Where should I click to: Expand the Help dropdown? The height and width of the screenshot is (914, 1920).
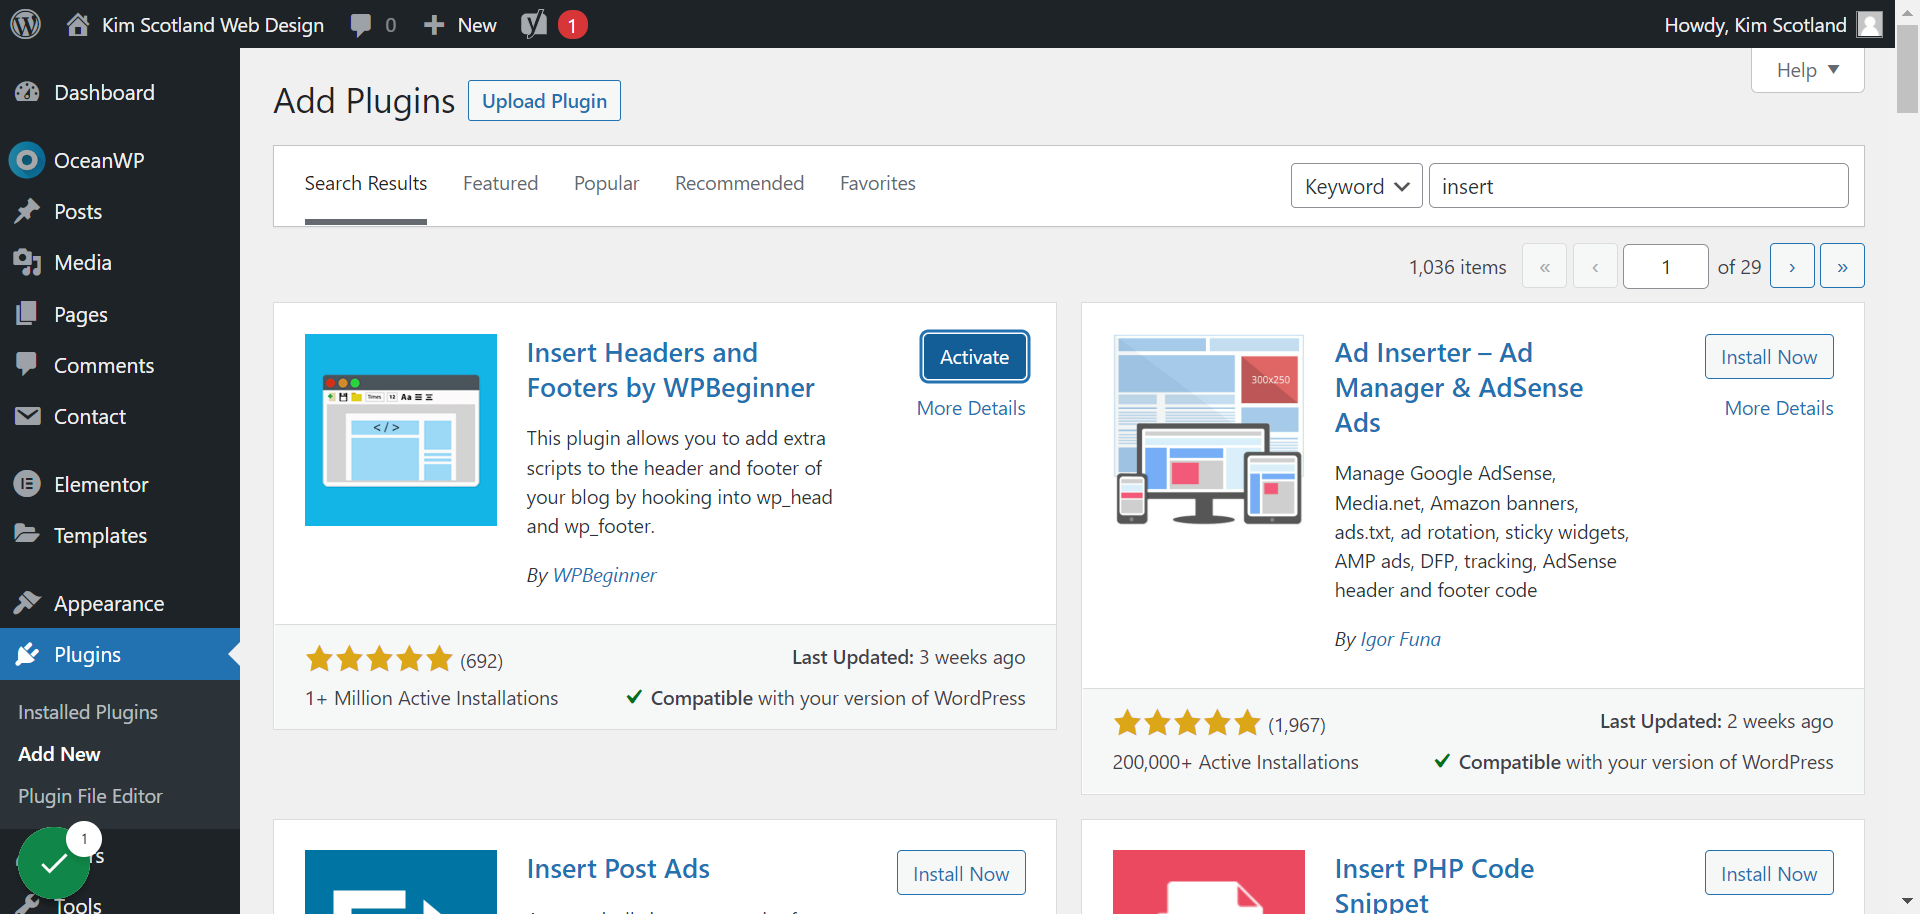(x=1807, y=70)
